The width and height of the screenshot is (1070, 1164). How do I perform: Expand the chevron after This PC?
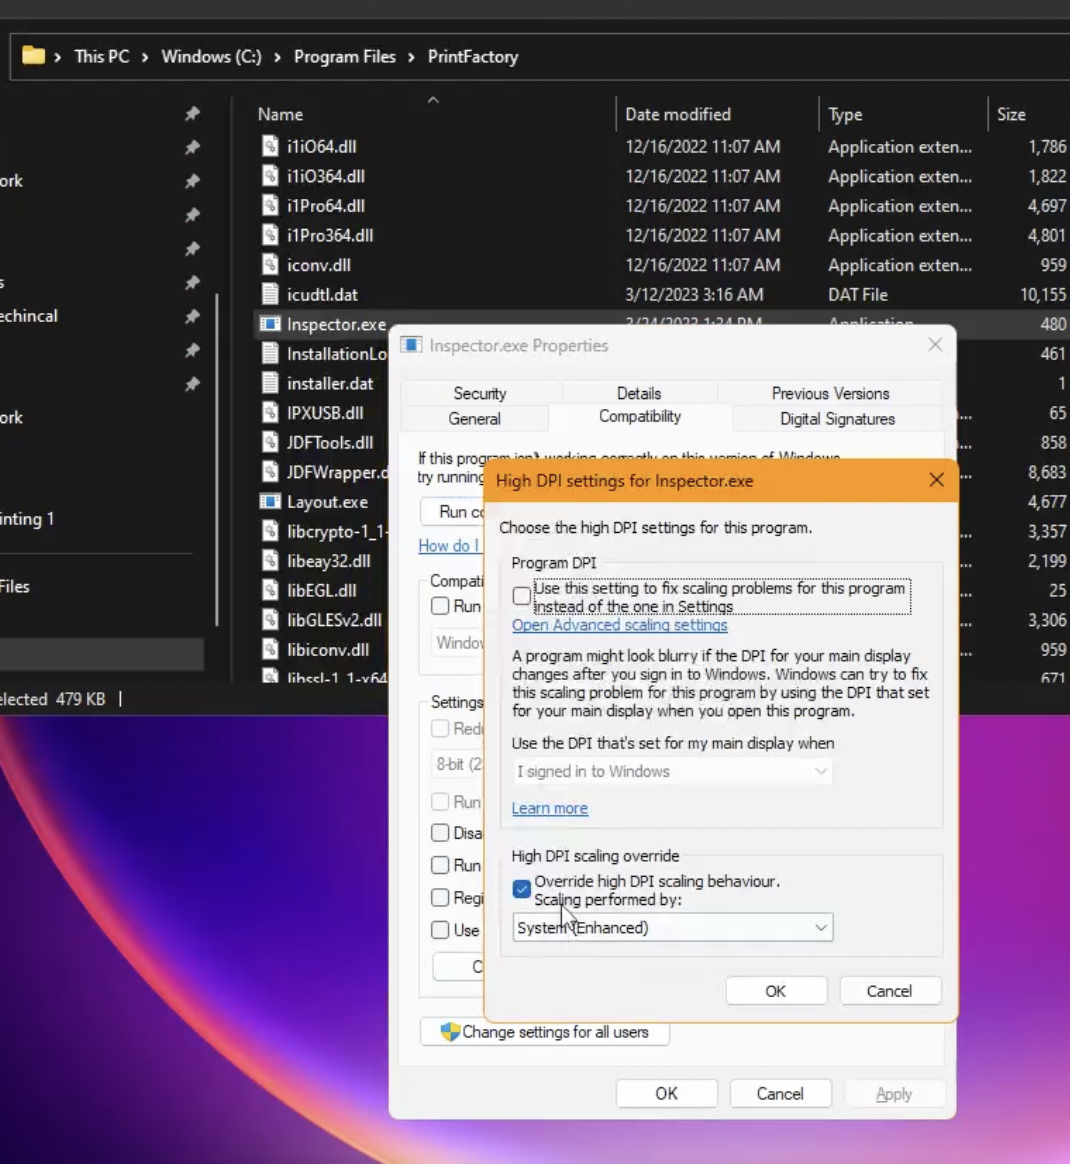(145, 57)
